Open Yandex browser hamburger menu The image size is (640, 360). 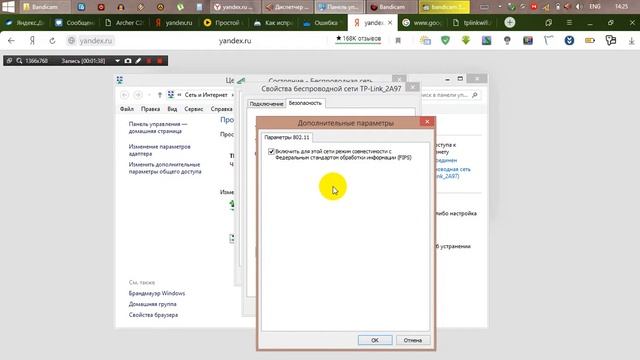click(569, 23)
